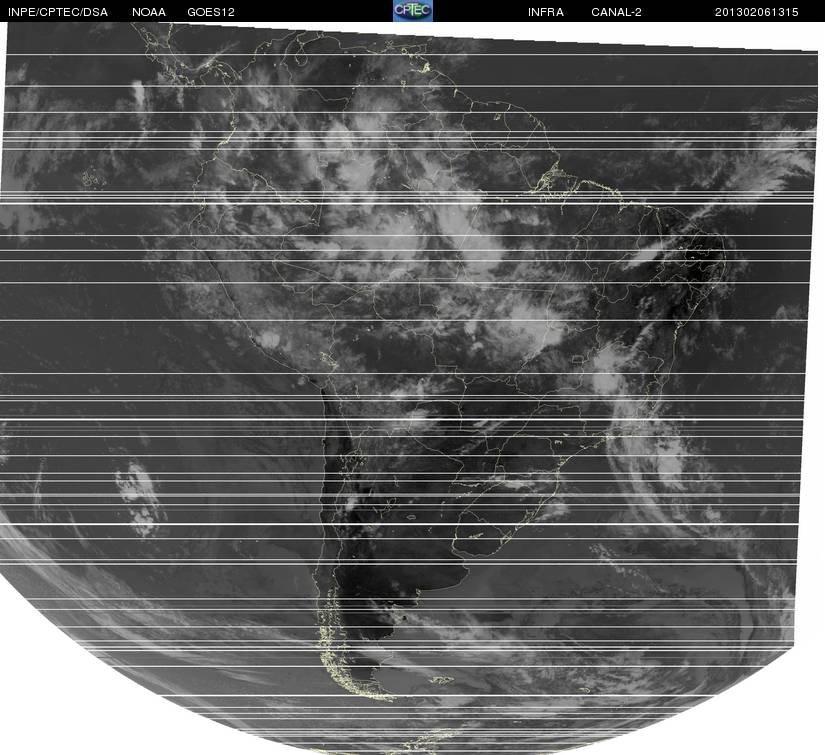The image size is (825, 755).
Task: Click the CANAL-2 channel label
Action: tap(616, 12)
